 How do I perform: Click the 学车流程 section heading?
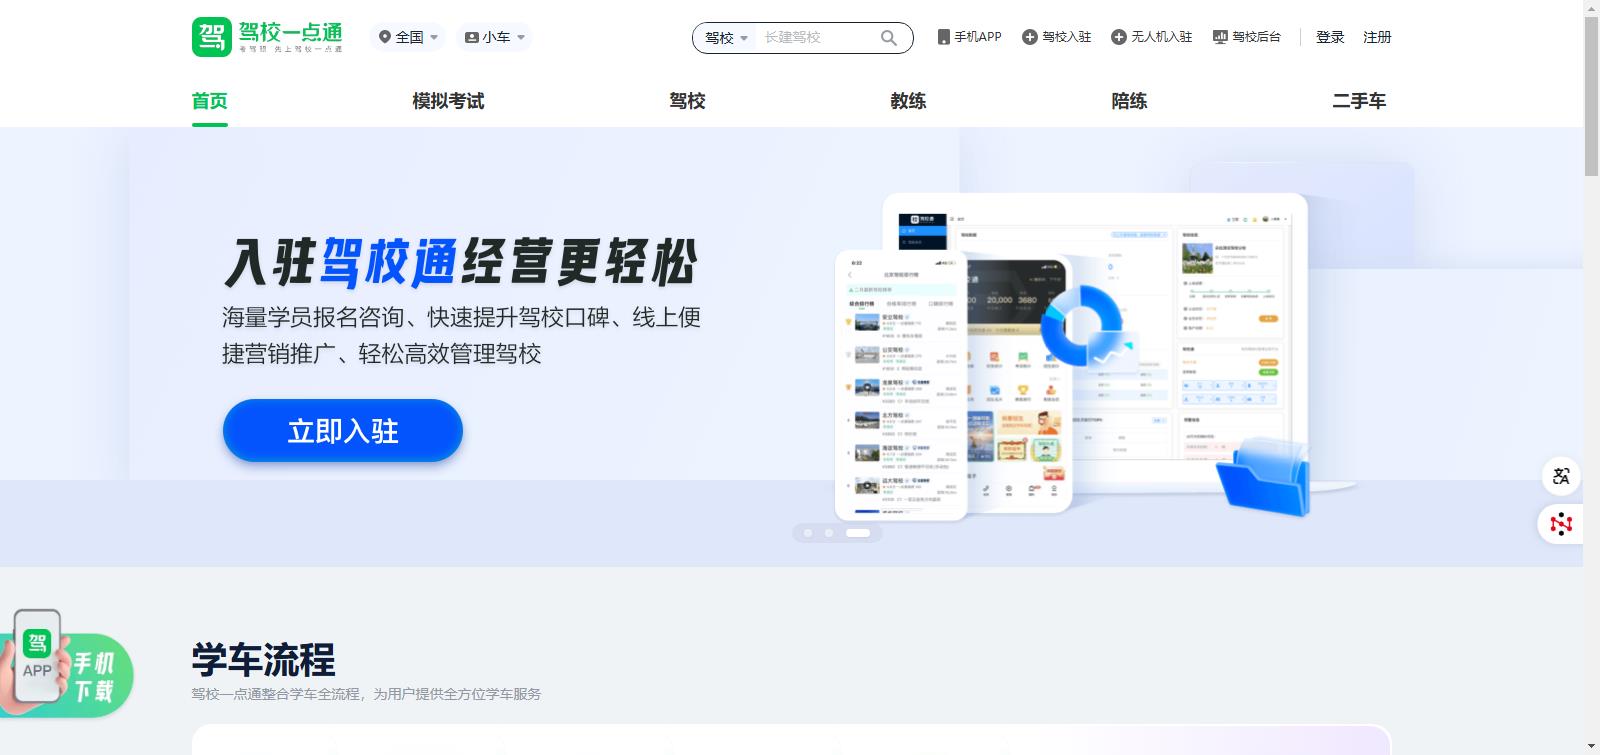263,660
